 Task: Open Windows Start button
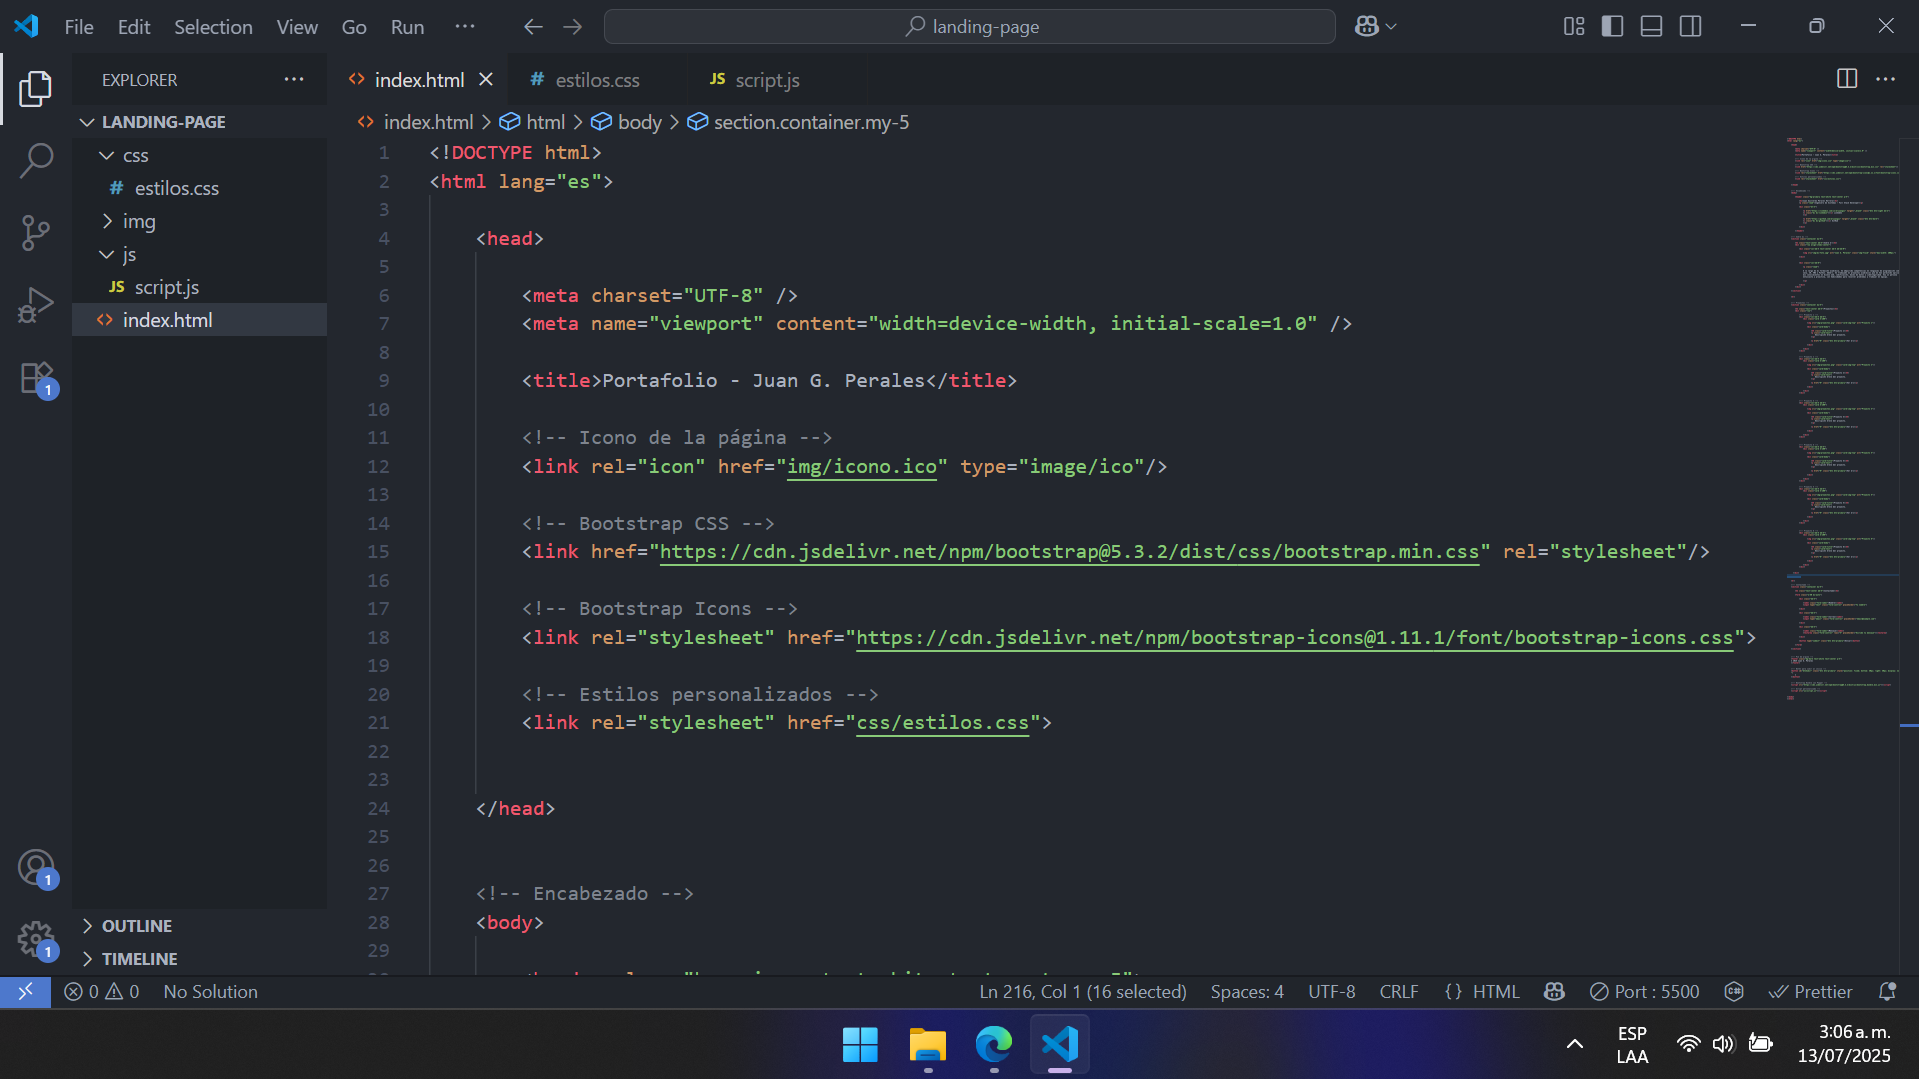pyautogui.click(x=860, y=1045)
